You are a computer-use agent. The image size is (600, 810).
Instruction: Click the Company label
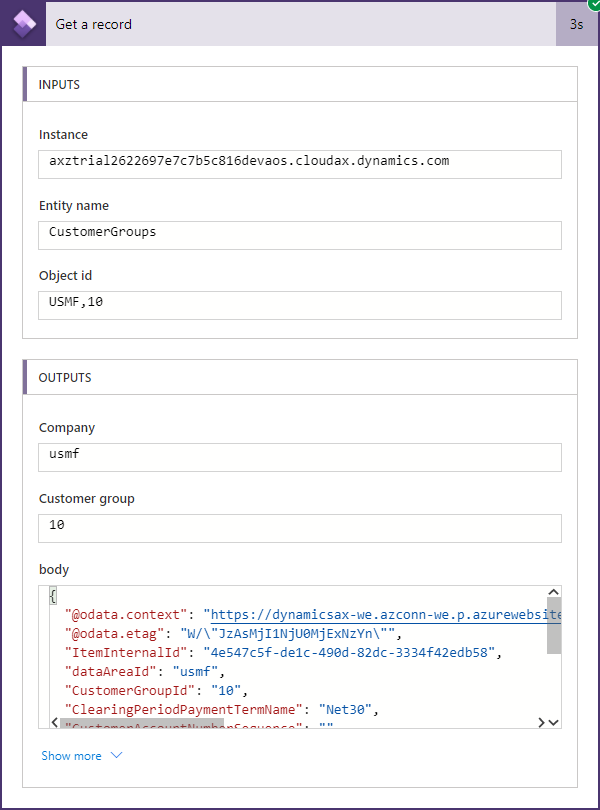click(x=67, y=428)
